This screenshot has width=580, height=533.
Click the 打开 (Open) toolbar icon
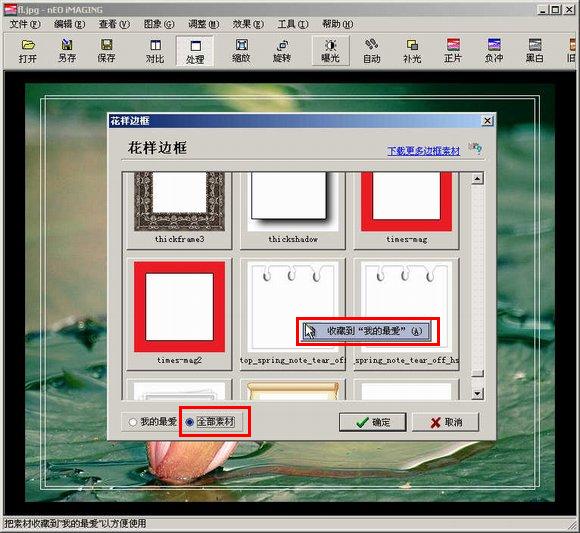[28, 51]
